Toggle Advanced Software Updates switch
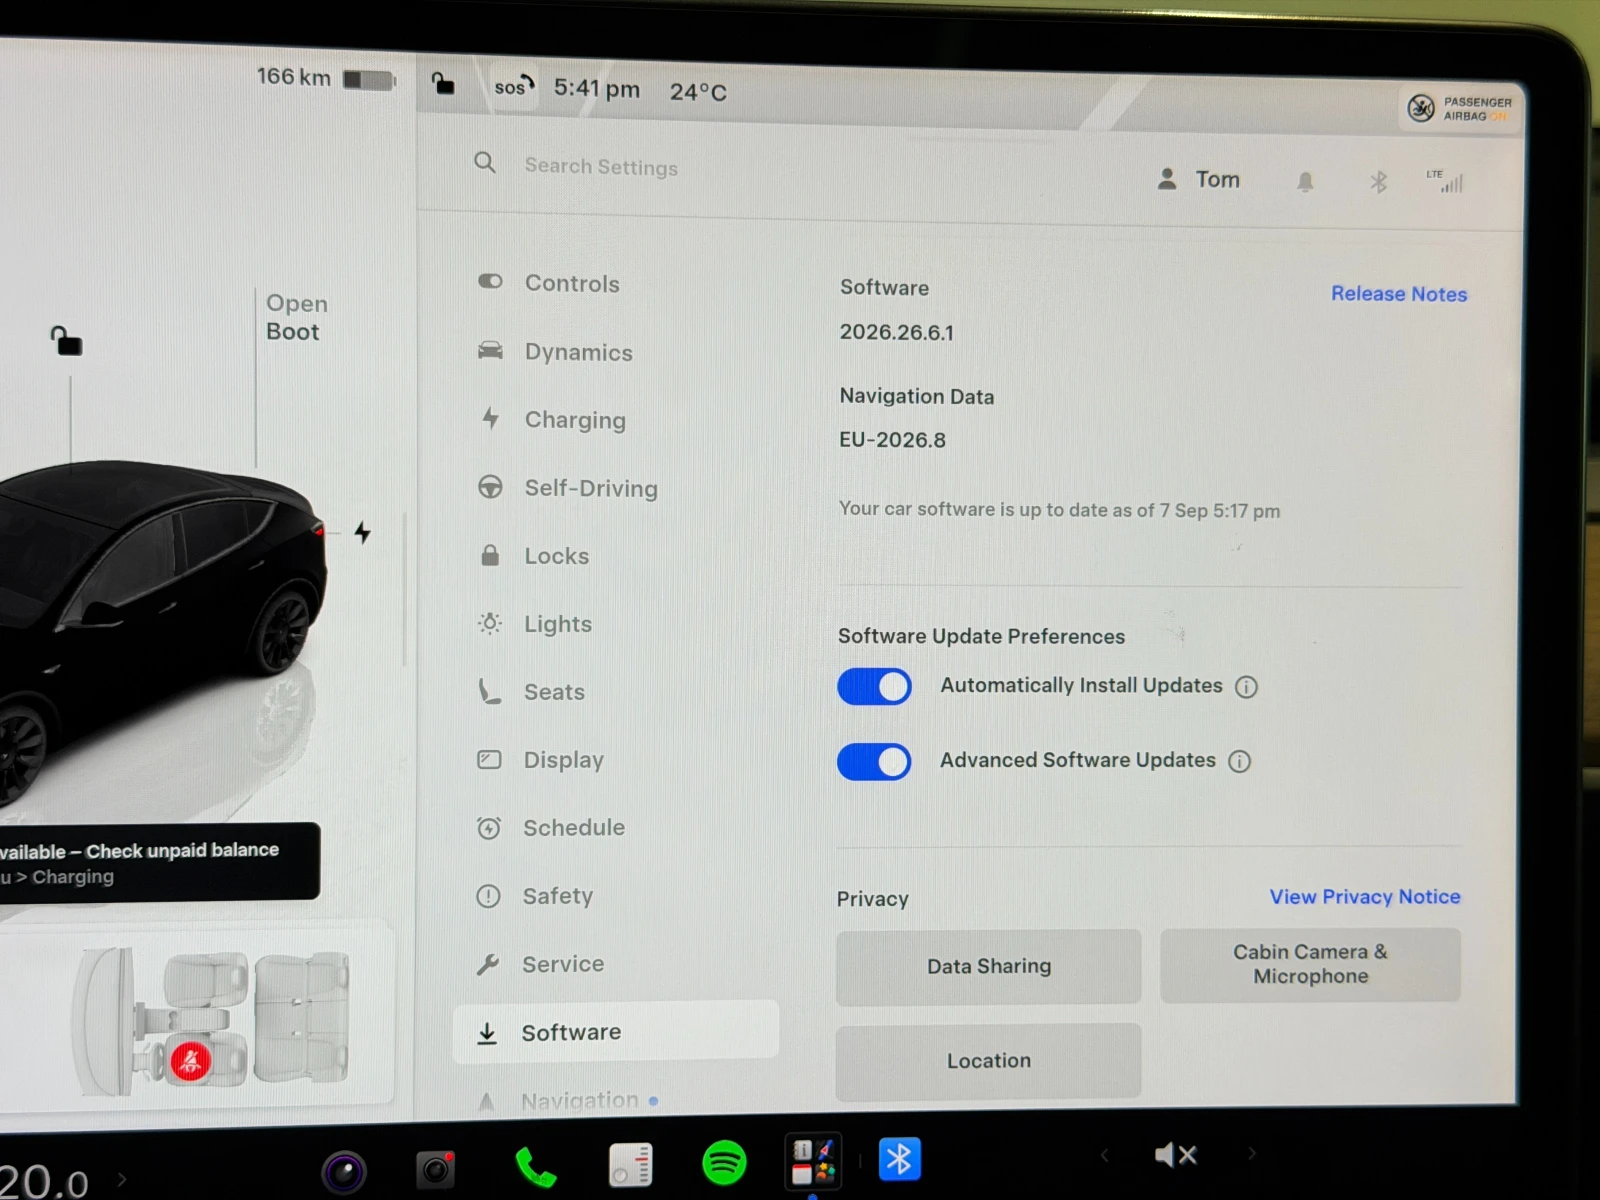1600x1200 pixels. (874, 762)
